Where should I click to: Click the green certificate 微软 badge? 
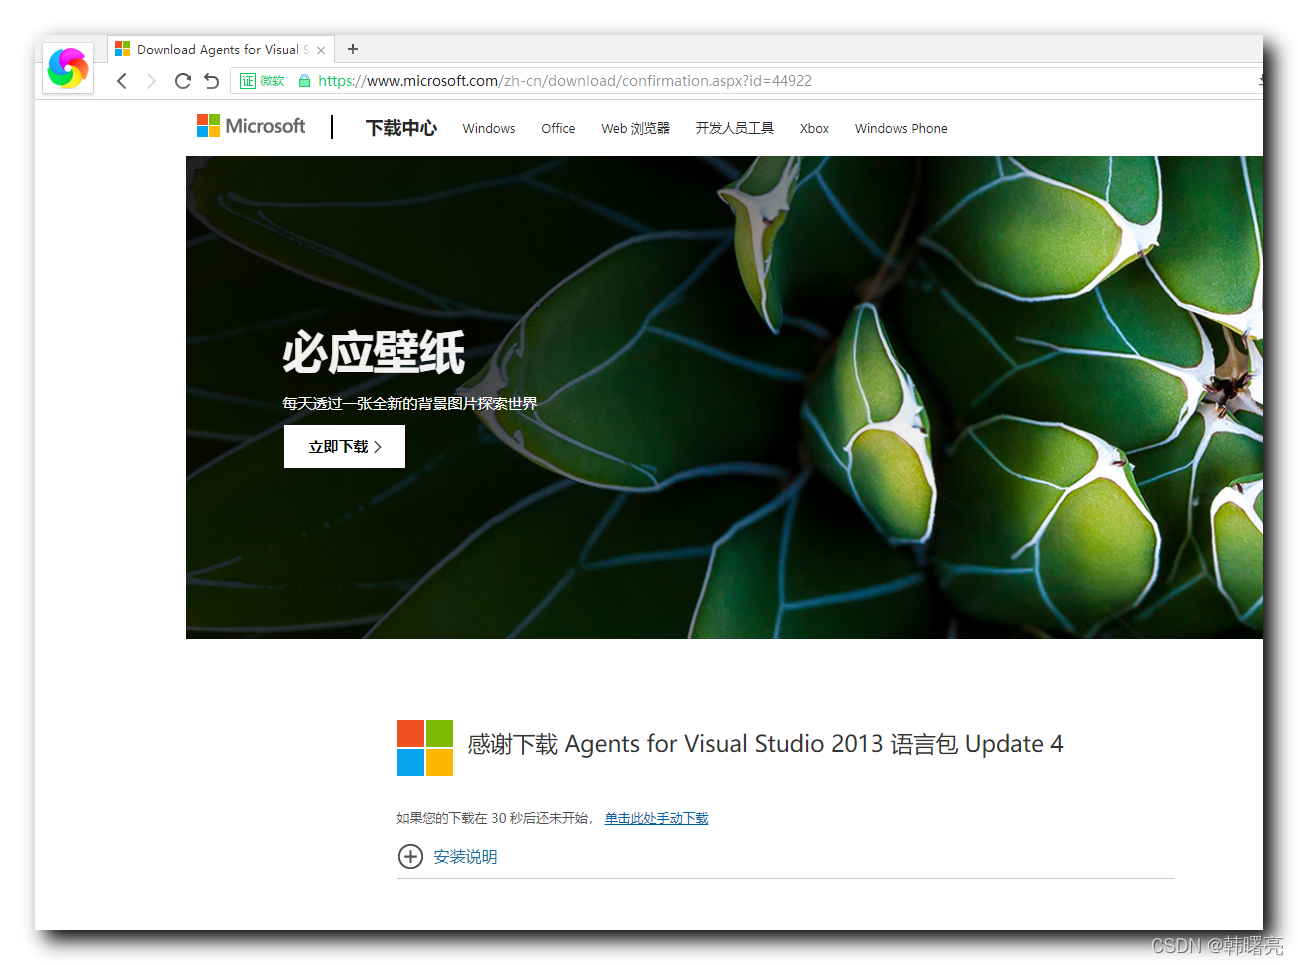262,81
